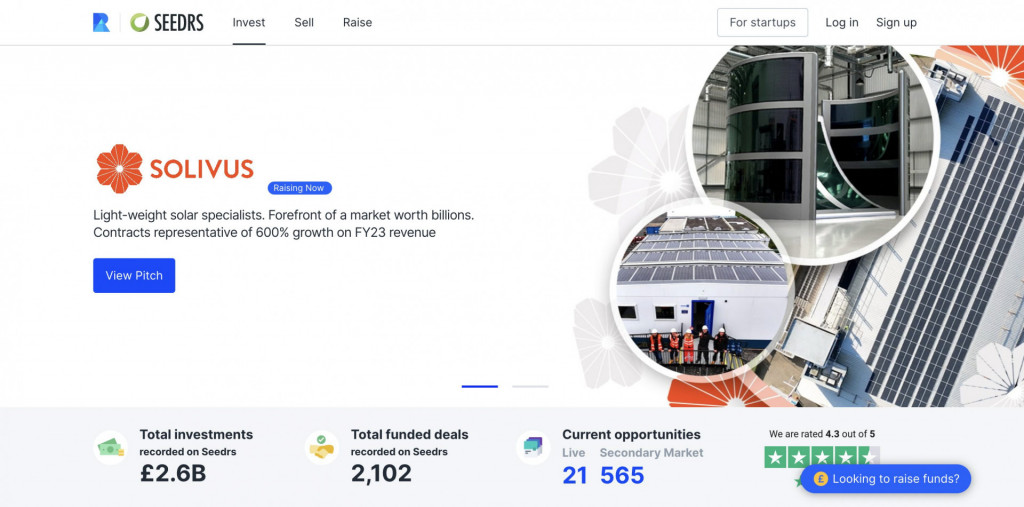Click the Raising Now badge
This screenshot has width=1024, height=507.
tap(299, 188)
